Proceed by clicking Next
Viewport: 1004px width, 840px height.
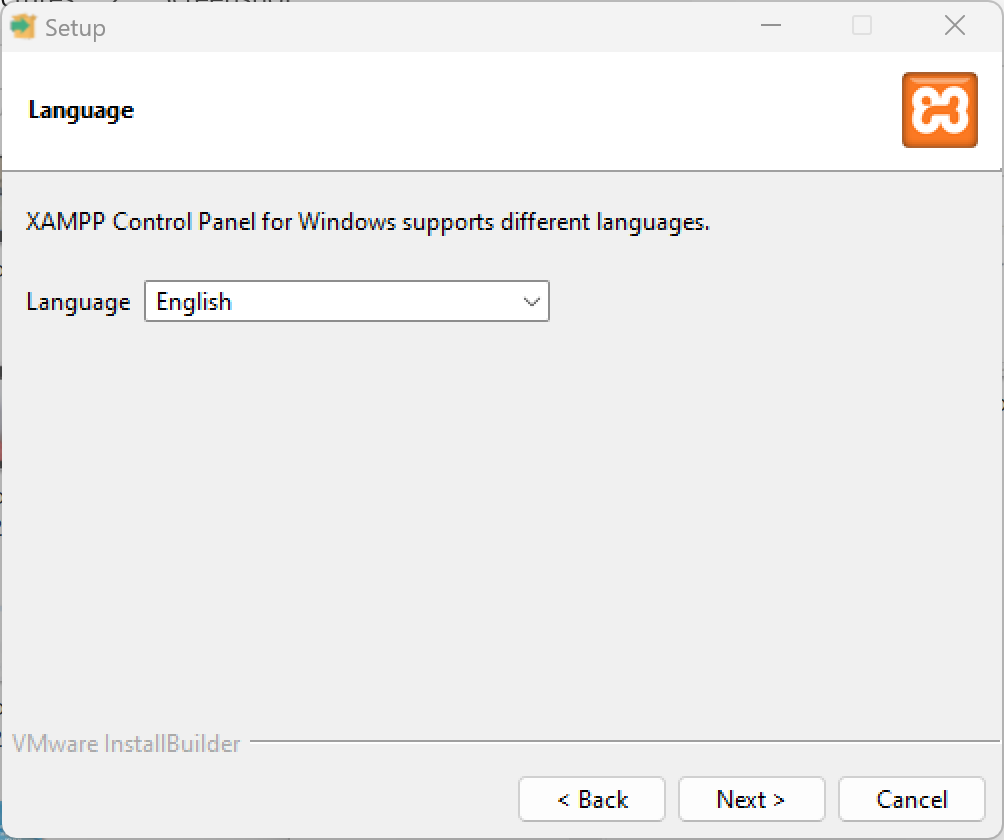tap(751, 799)
